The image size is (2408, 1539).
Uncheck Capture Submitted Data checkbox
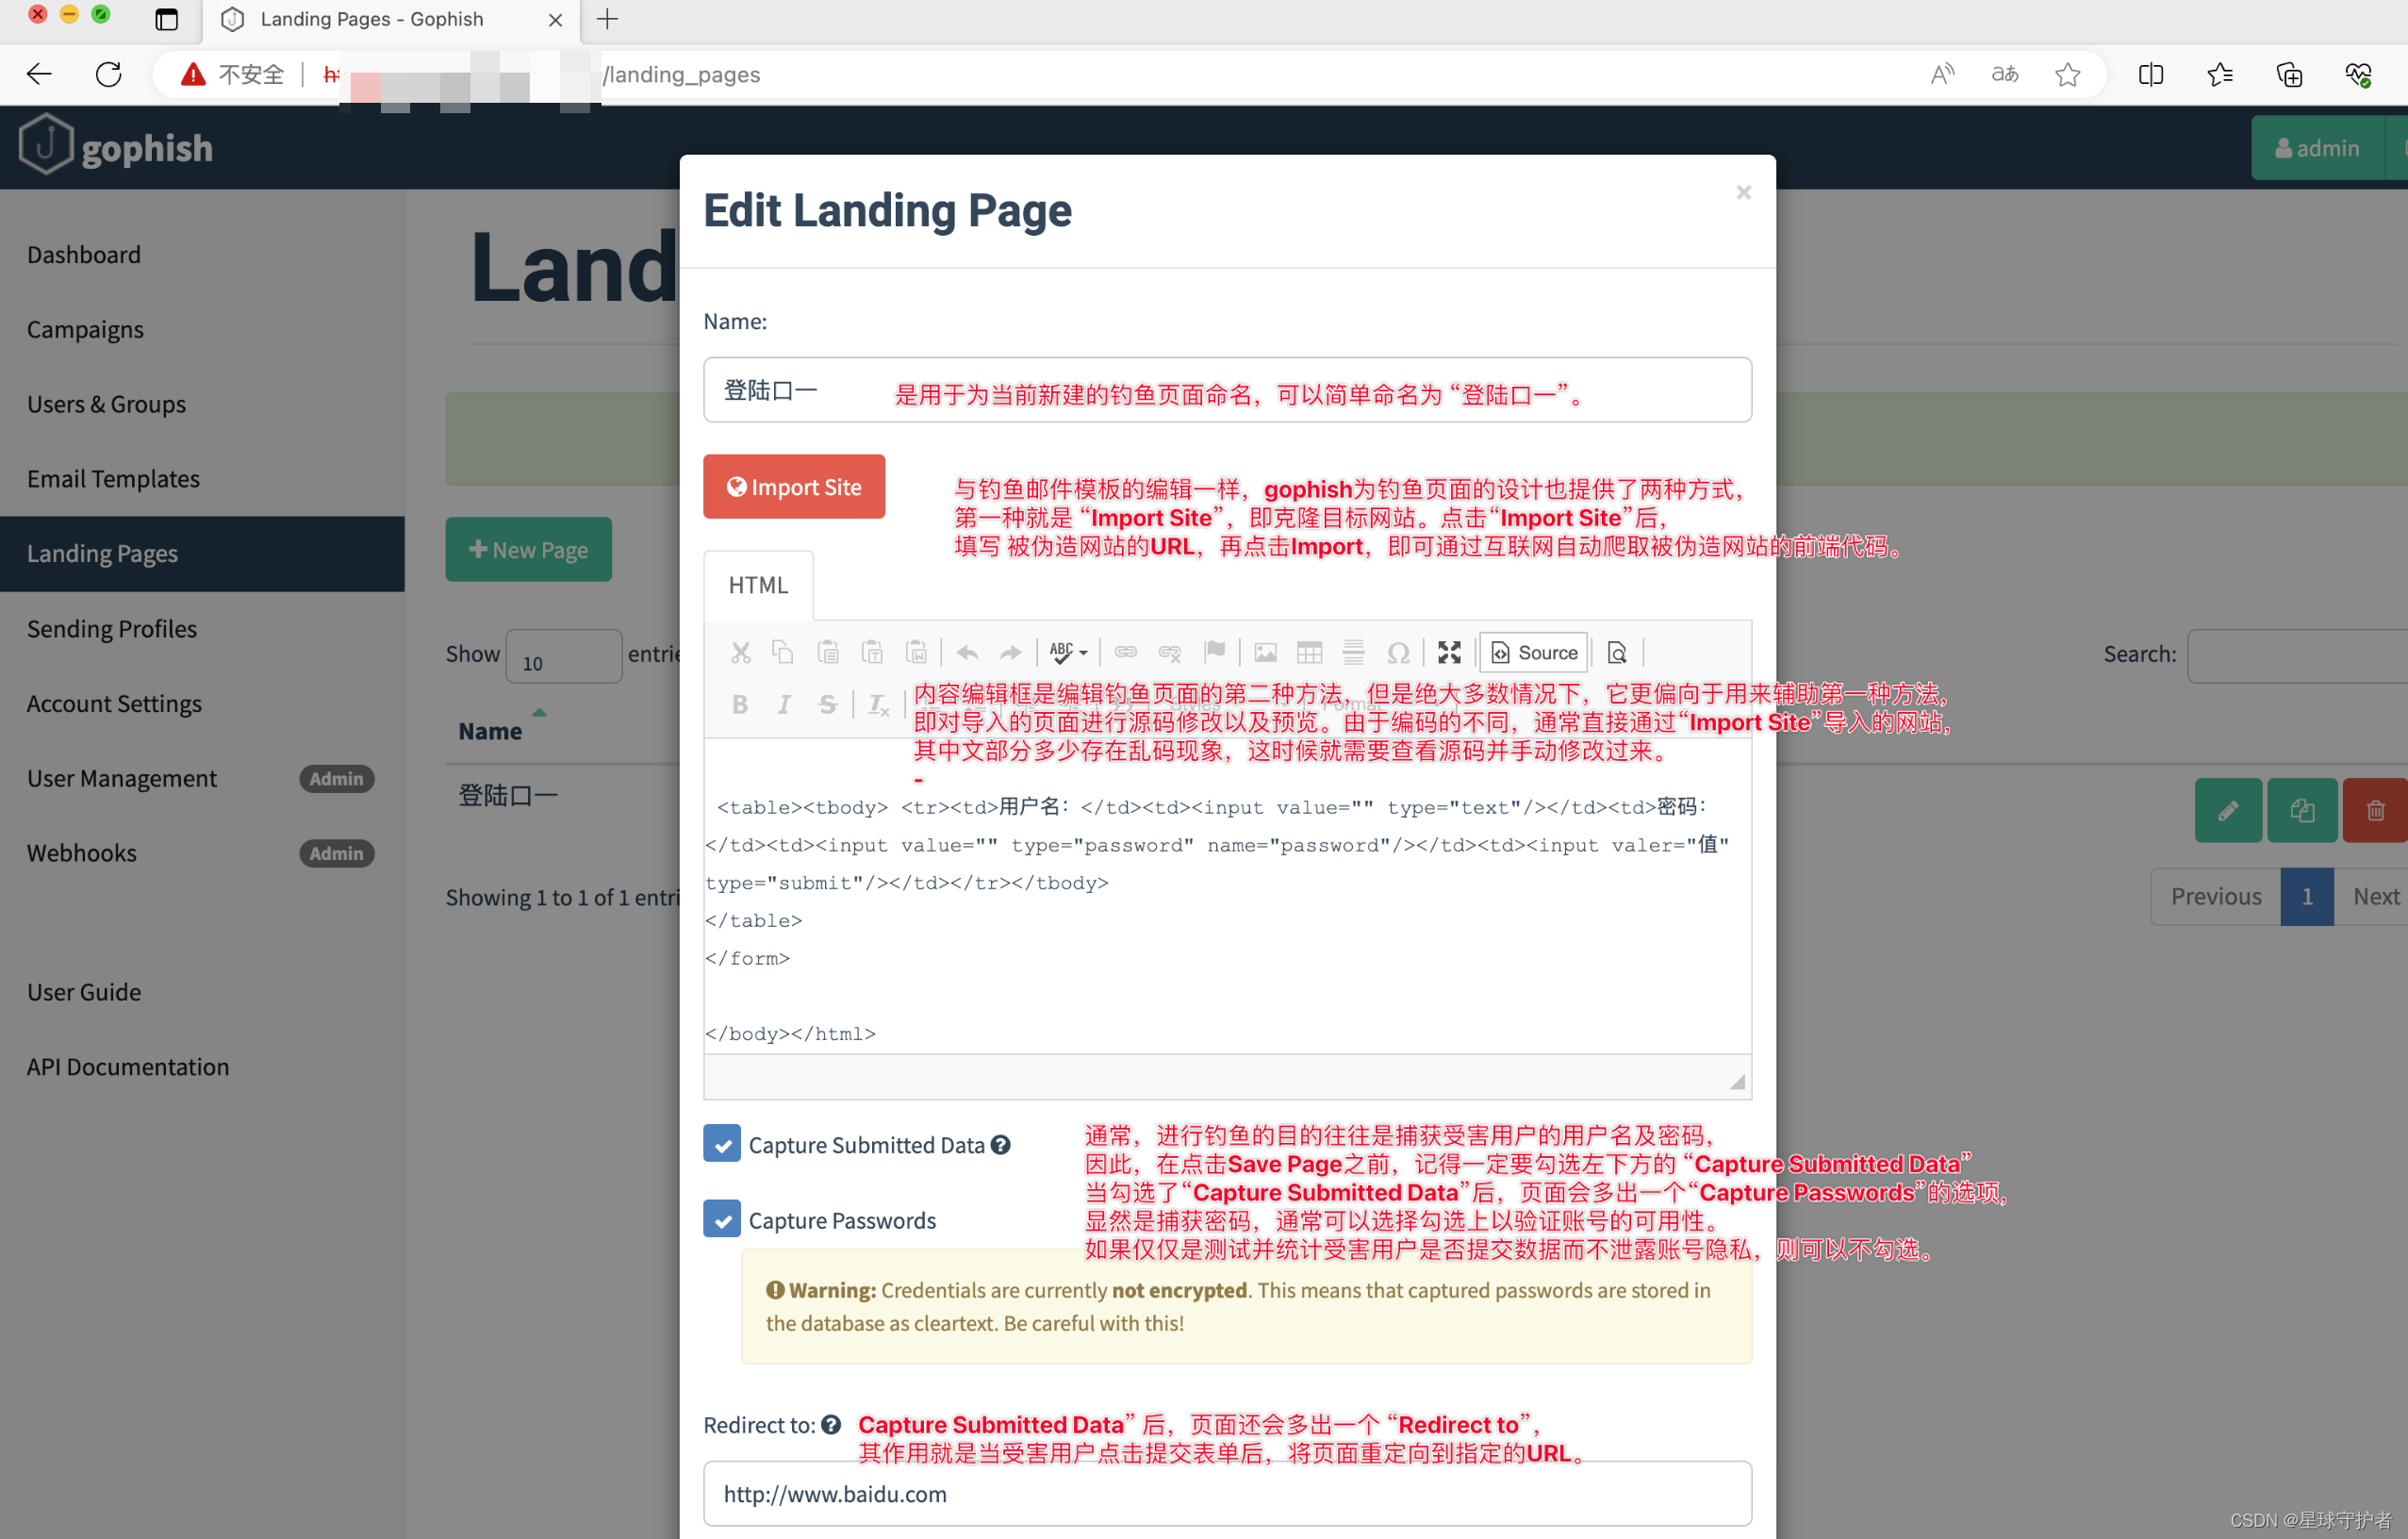(x=722, y=1143)
